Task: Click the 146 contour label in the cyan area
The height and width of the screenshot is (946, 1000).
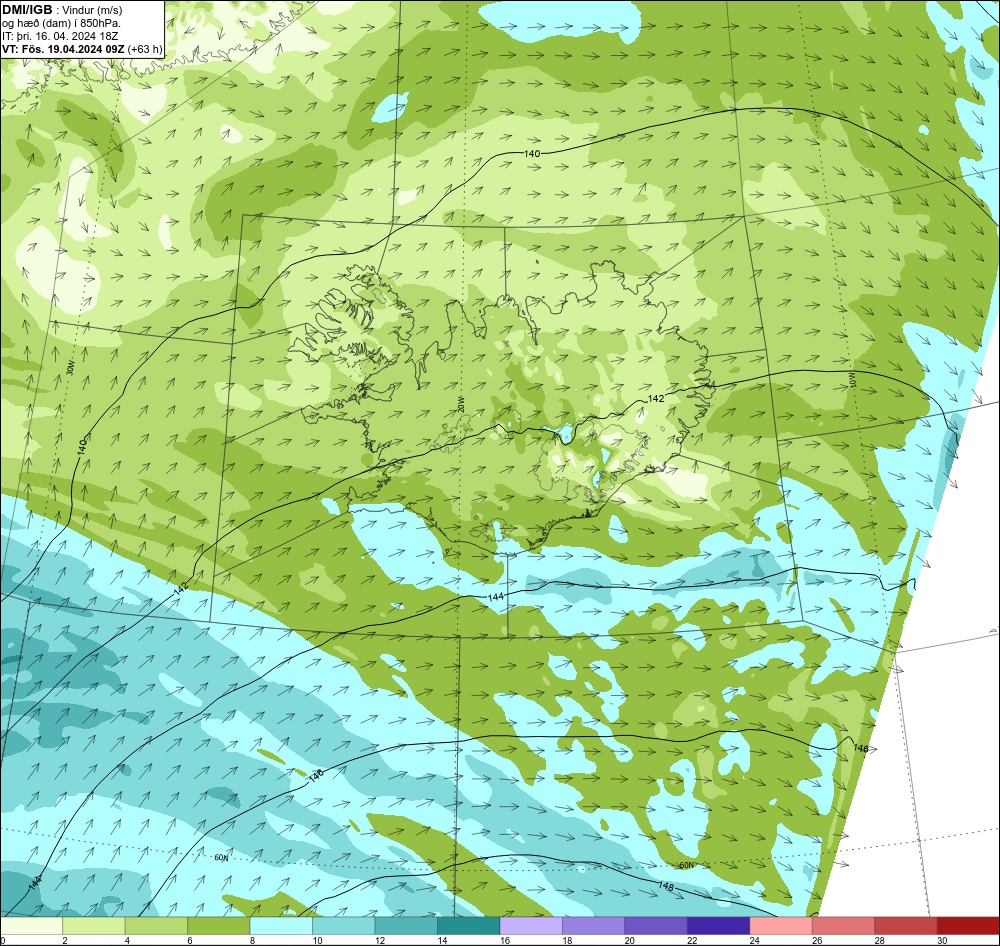Action: [x=316, y=776]
